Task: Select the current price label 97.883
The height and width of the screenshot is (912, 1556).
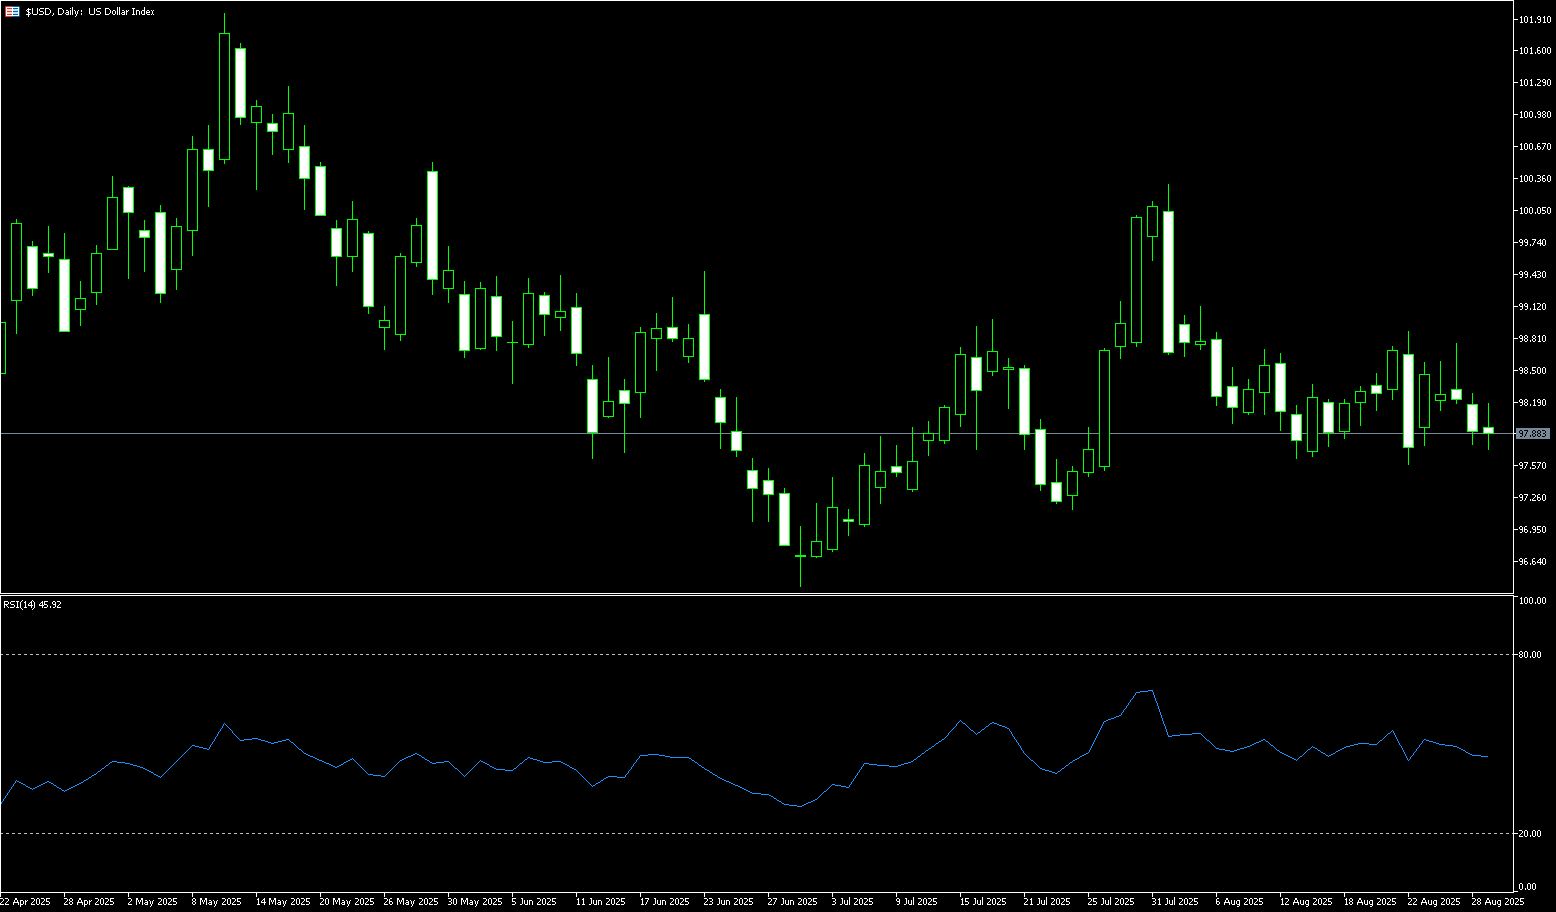Action: tap(1533, 434)
